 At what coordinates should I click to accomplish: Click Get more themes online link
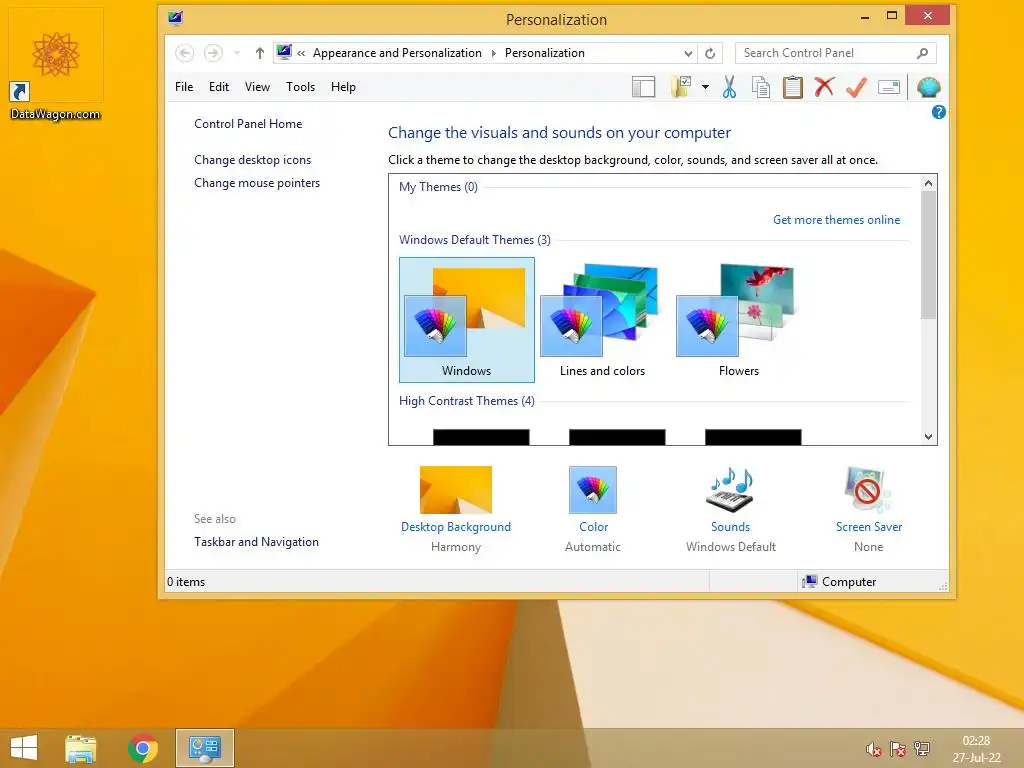point(837,220)
